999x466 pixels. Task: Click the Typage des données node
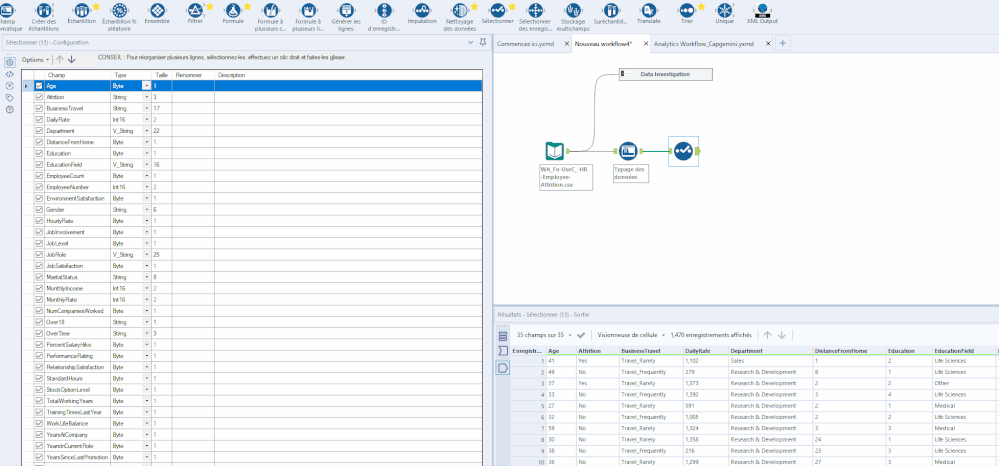(629, 151)
